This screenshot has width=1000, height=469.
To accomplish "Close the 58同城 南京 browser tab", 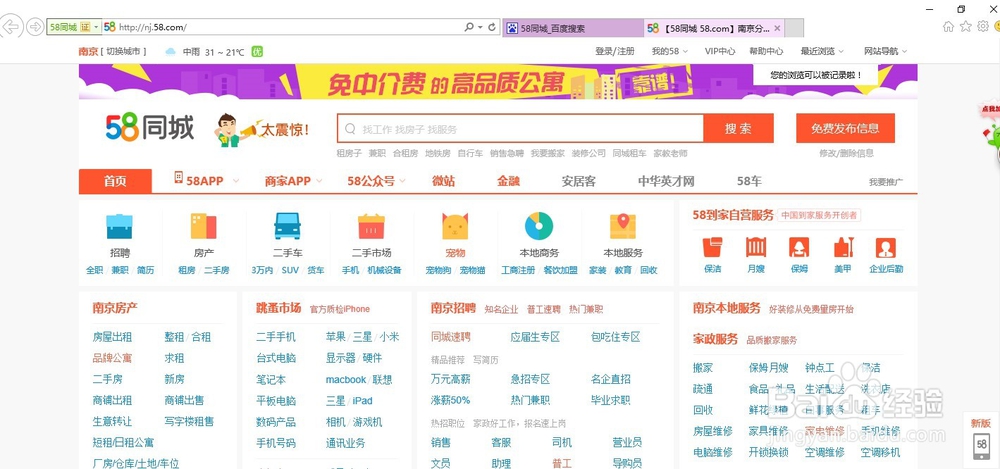I will [777, 28].
